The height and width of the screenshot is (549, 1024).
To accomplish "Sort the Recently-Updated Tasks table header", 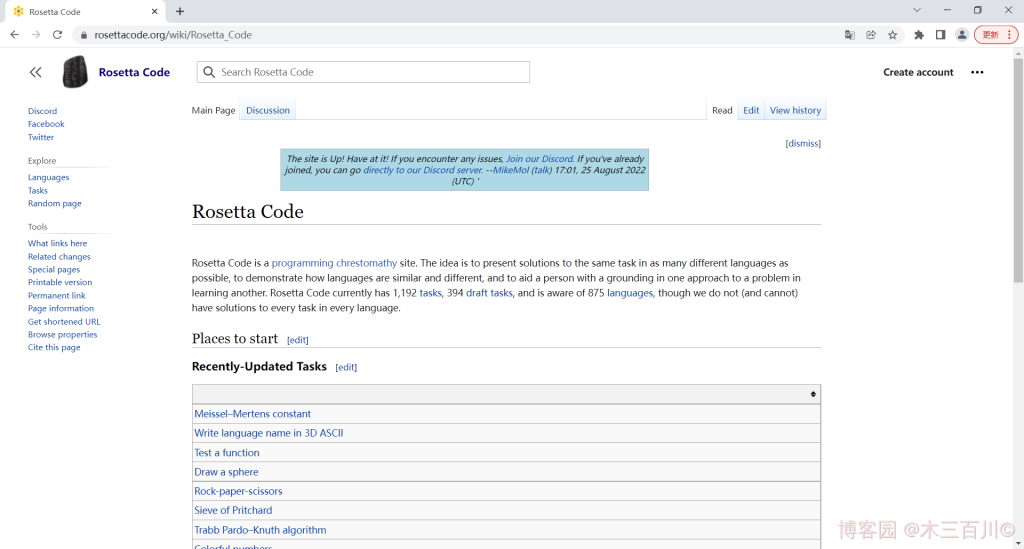I will click(x=812, y=394).
